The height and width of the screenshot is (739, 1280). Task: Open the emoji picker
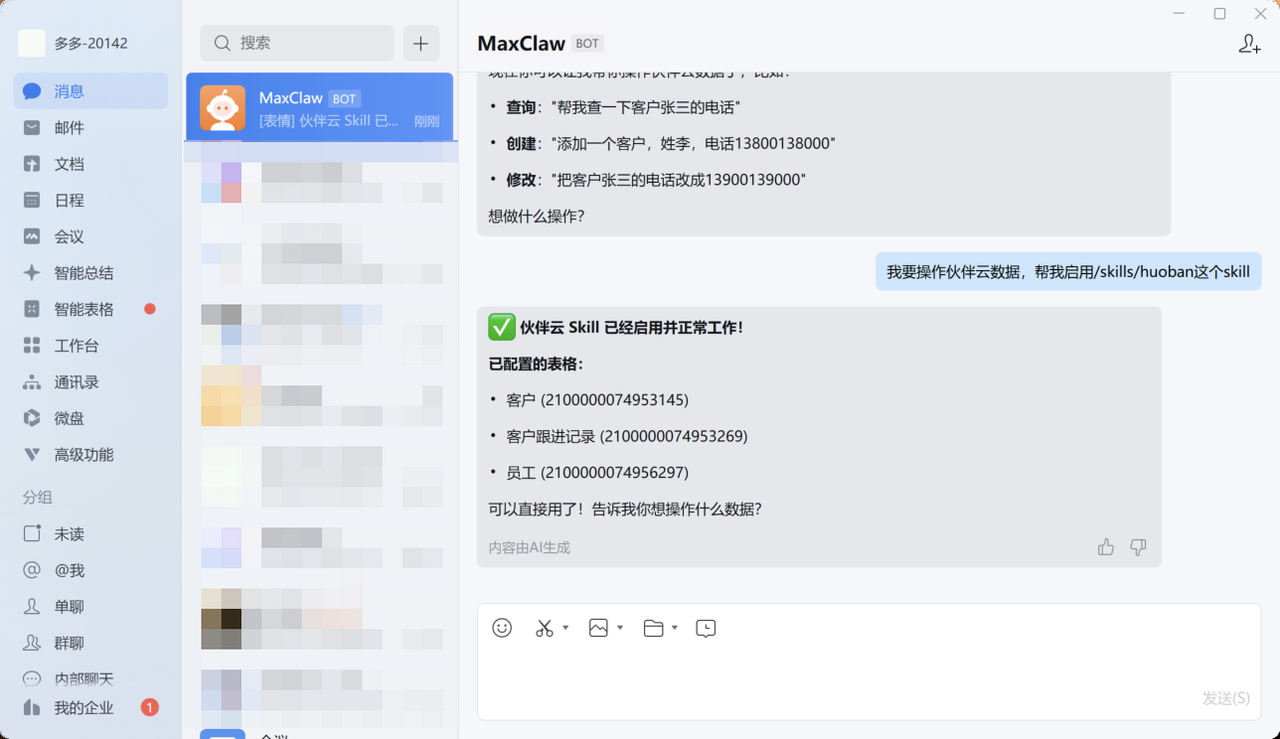(x=502, y=628)
